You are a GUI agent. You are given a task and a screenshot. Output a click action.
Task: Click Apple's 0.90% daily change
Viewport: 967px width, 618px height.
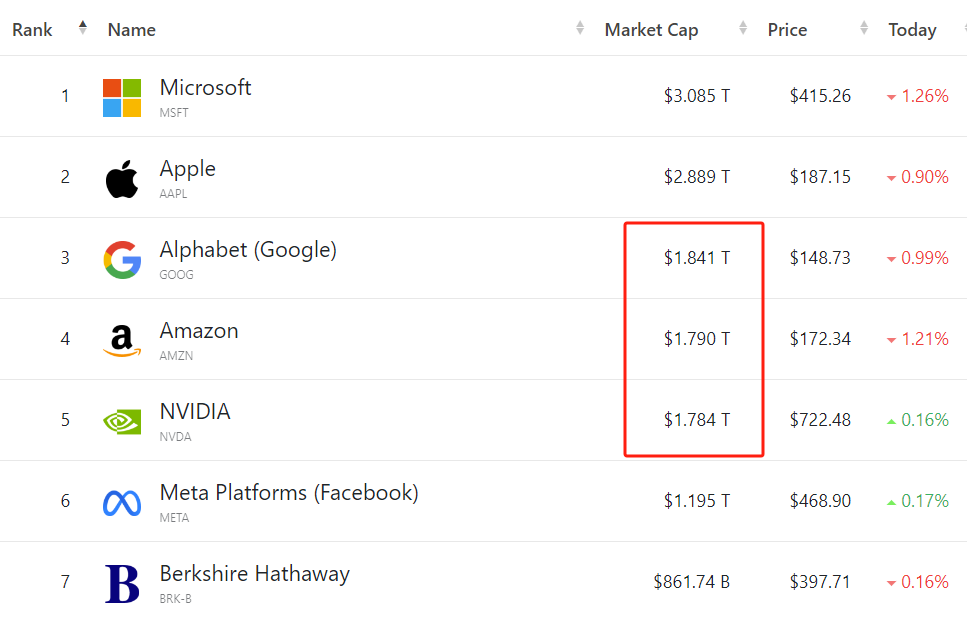pyautogui.click(x=924, y=177)
